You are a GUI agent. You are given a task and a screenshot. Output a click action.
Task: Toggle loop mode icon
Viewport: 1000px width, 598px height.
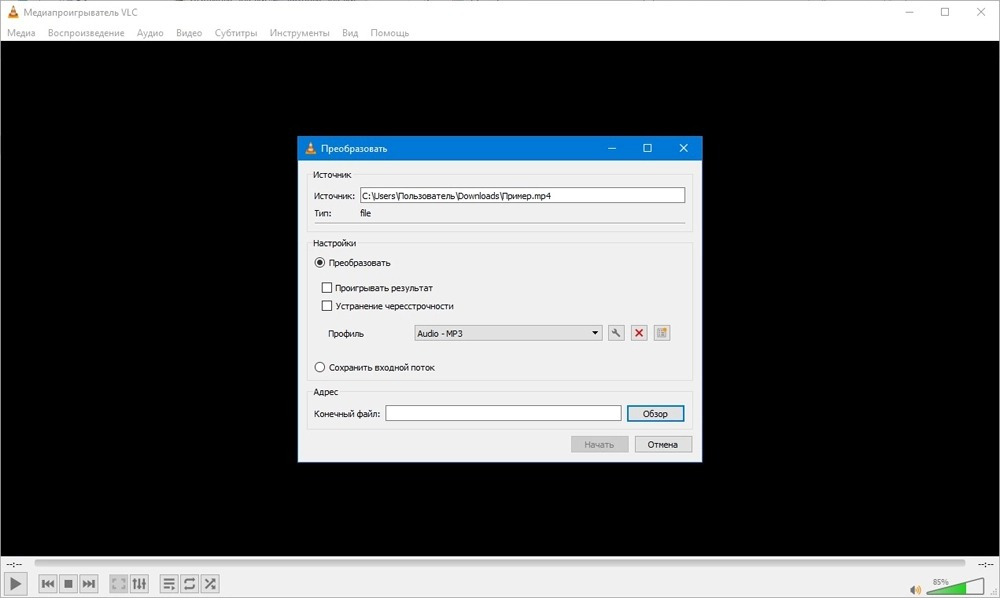(189, 583)
